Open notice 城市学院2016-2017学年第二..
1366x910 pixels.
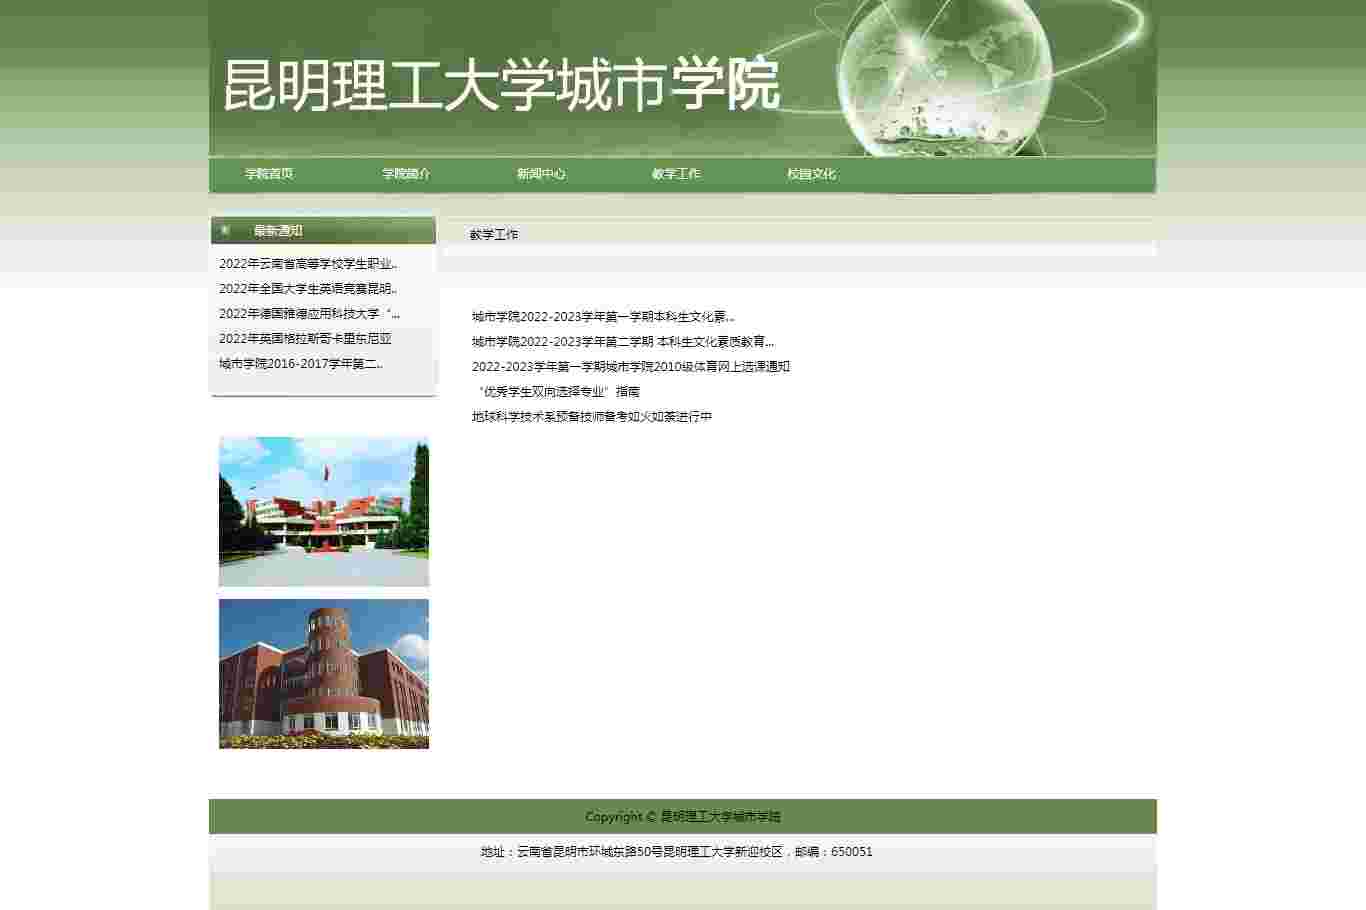[x=301, y=364]
